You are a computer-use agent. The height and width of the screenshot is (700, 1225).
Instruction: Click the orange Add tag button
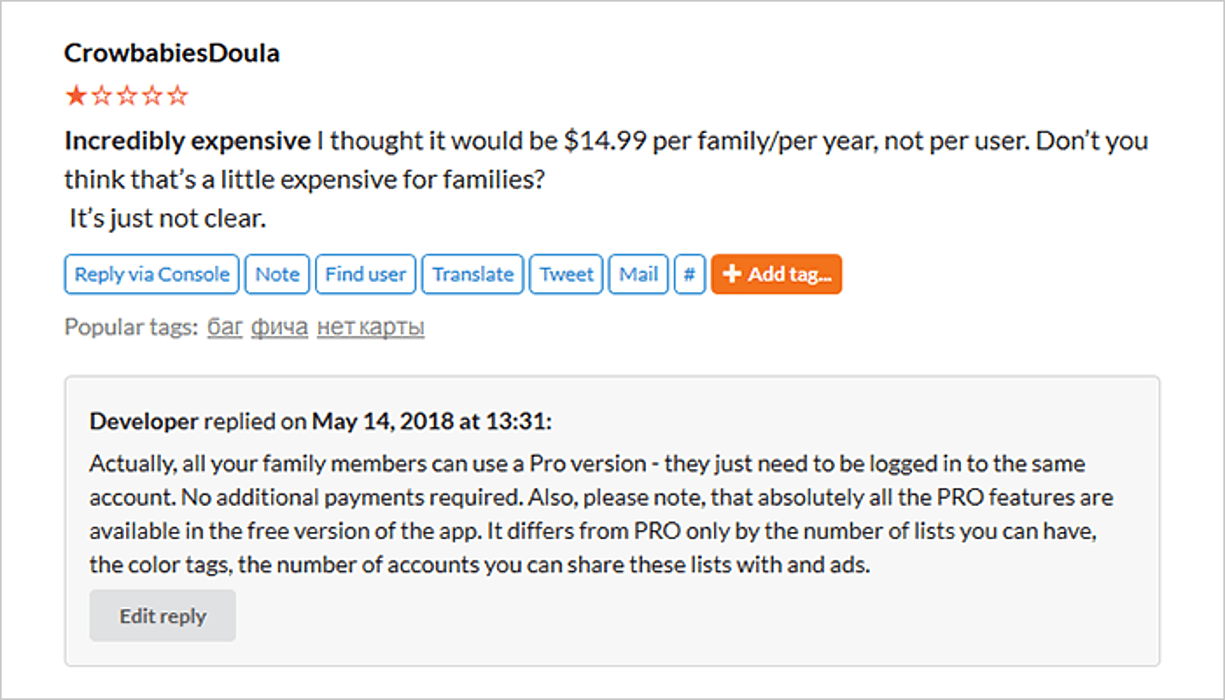776,274
